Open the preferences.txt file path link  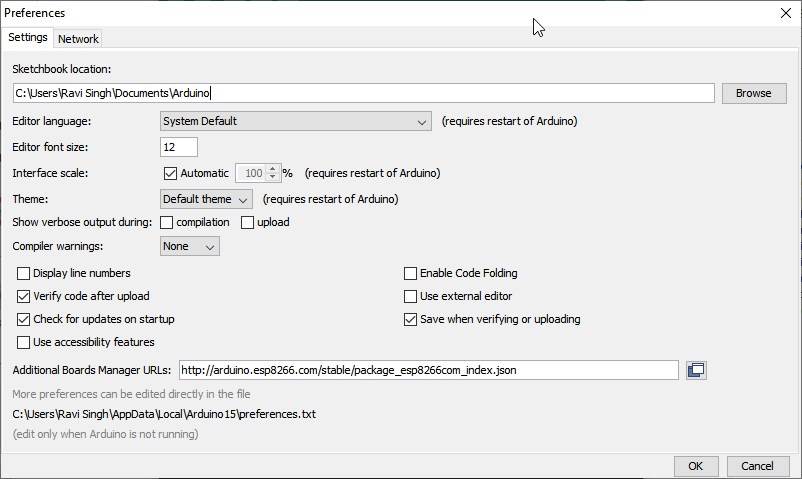[x=164, y=414]
